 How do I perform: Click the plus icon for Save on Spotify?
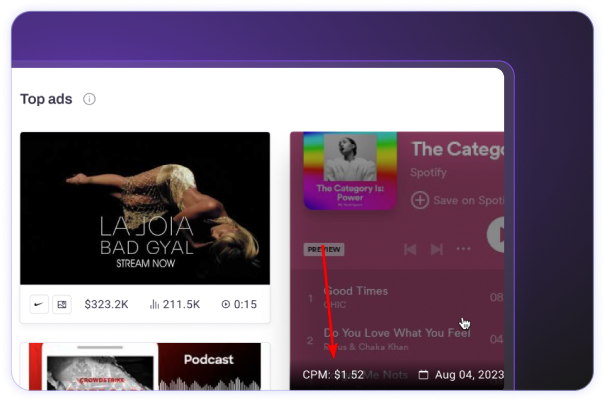(x=420, y=200)
